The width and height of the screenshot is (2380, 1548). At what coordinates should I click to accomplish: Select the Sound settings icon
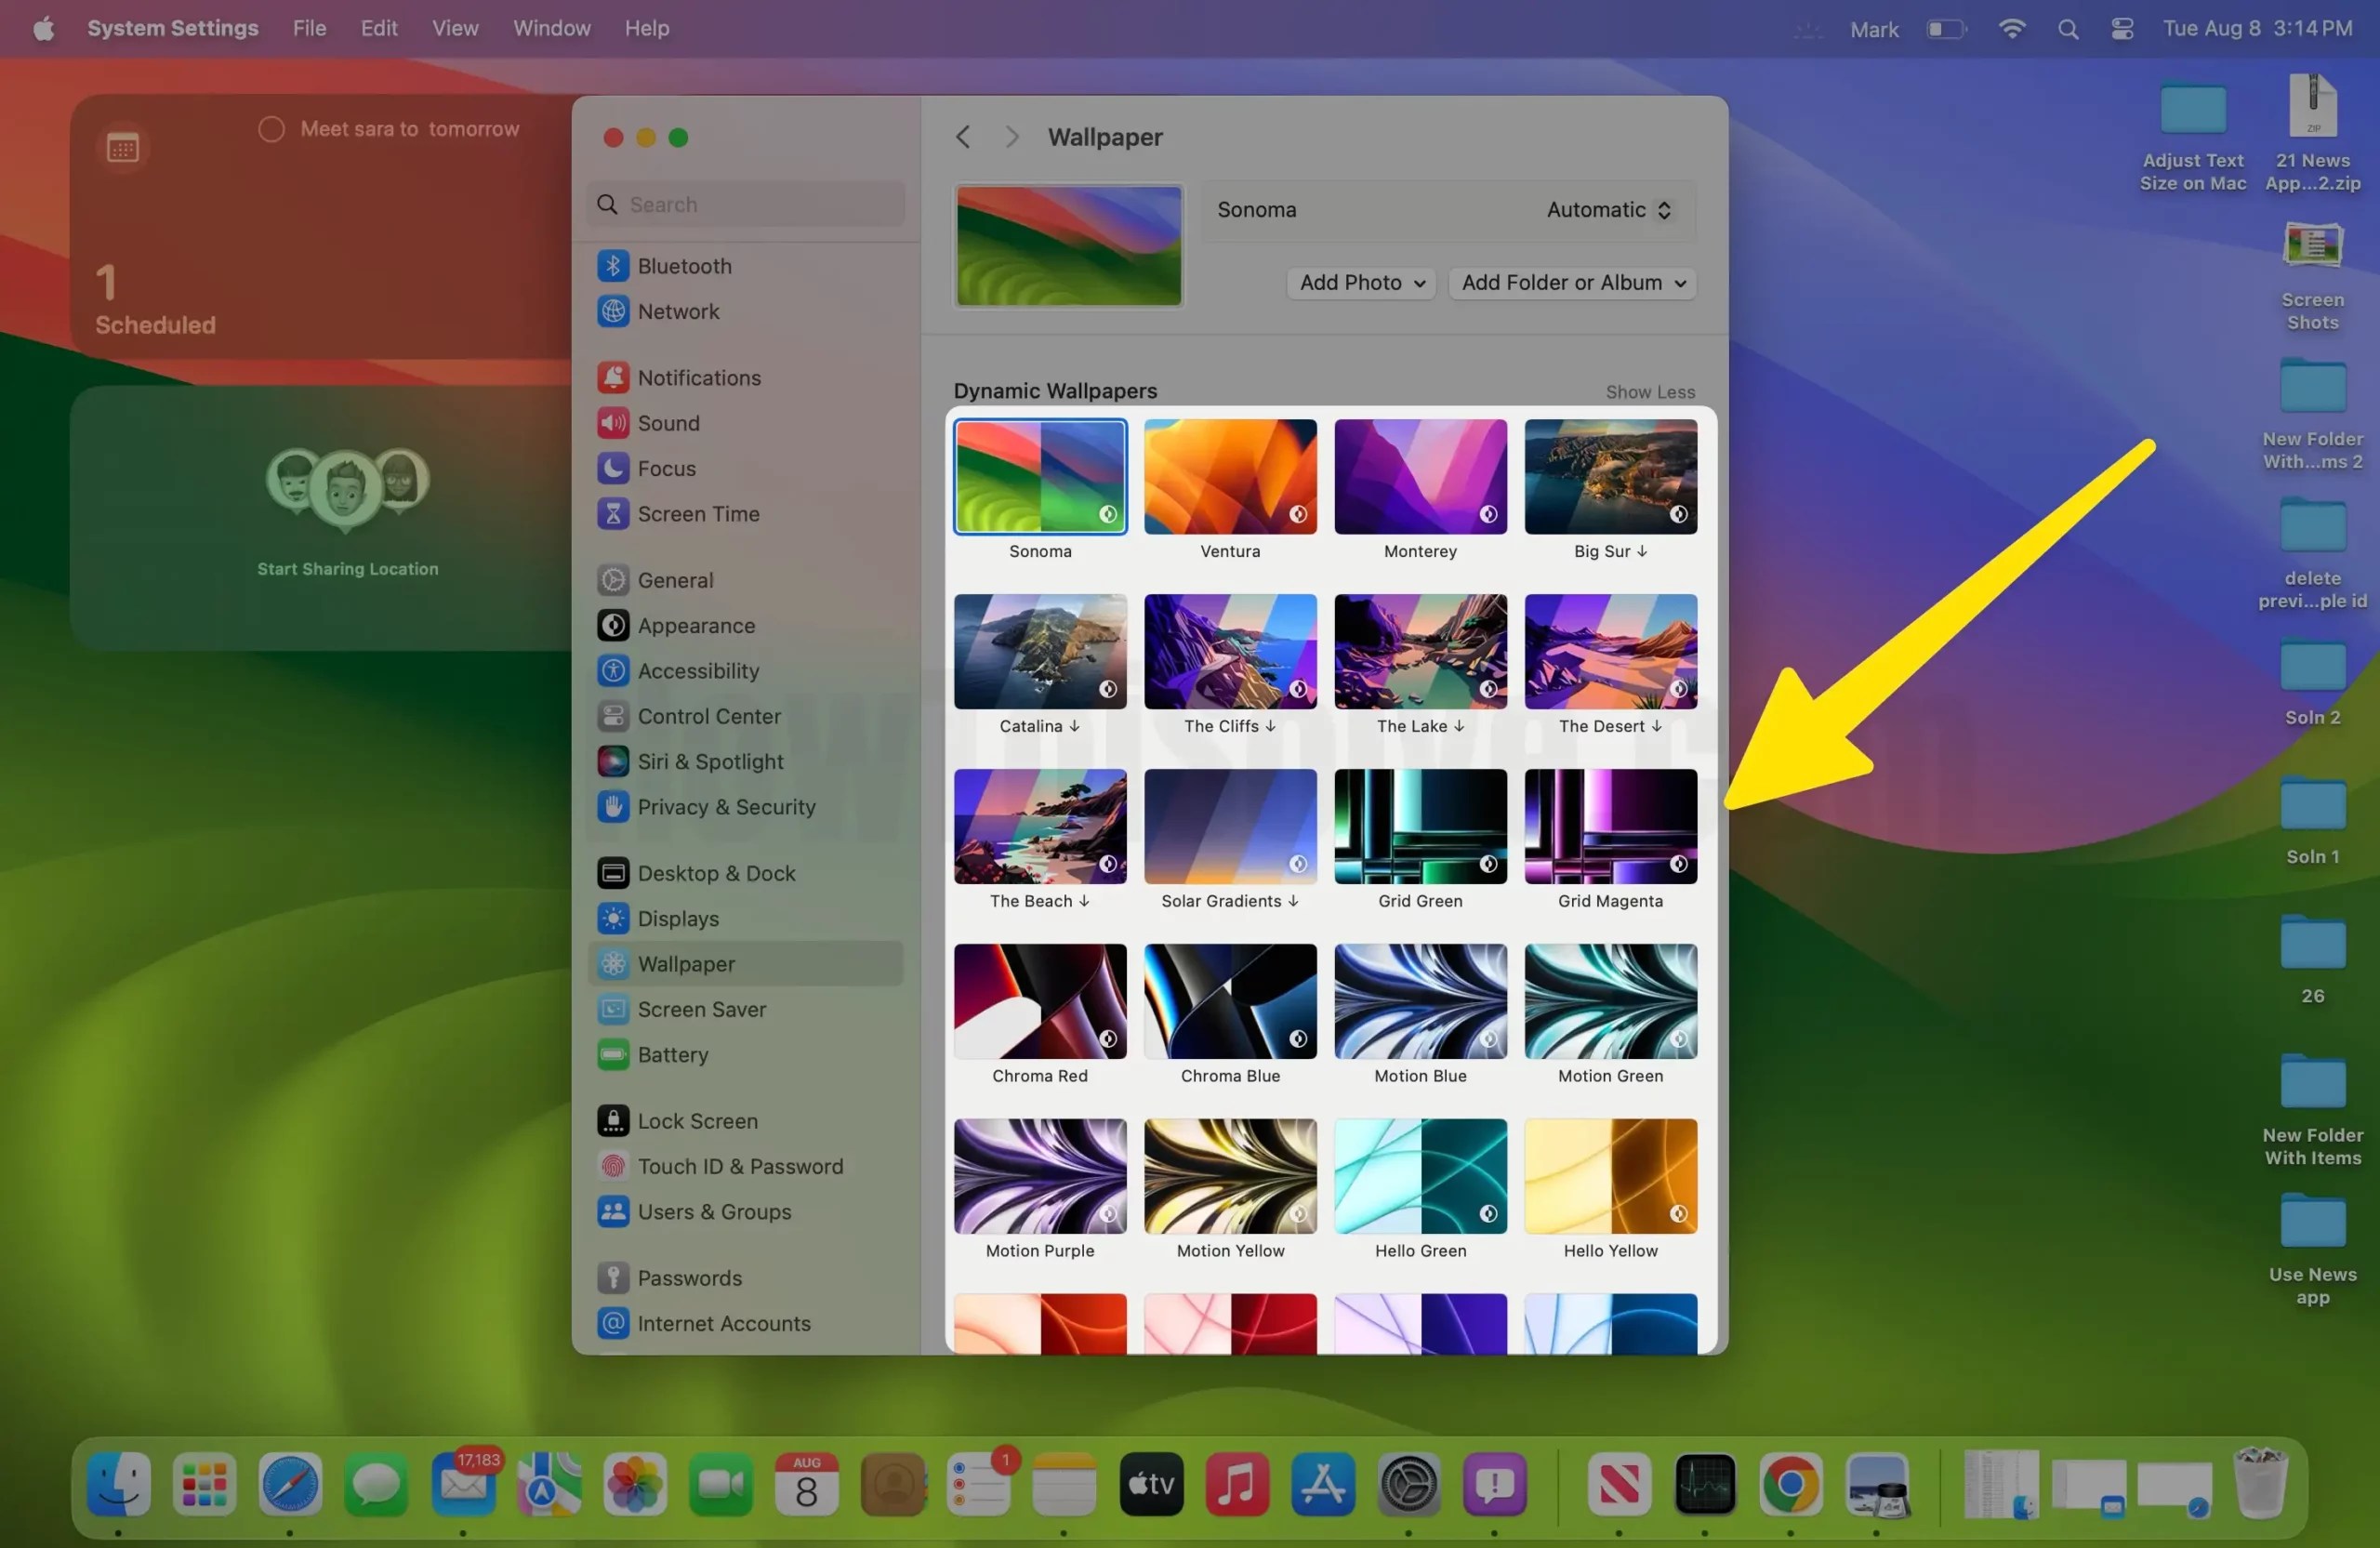[668, 423]
